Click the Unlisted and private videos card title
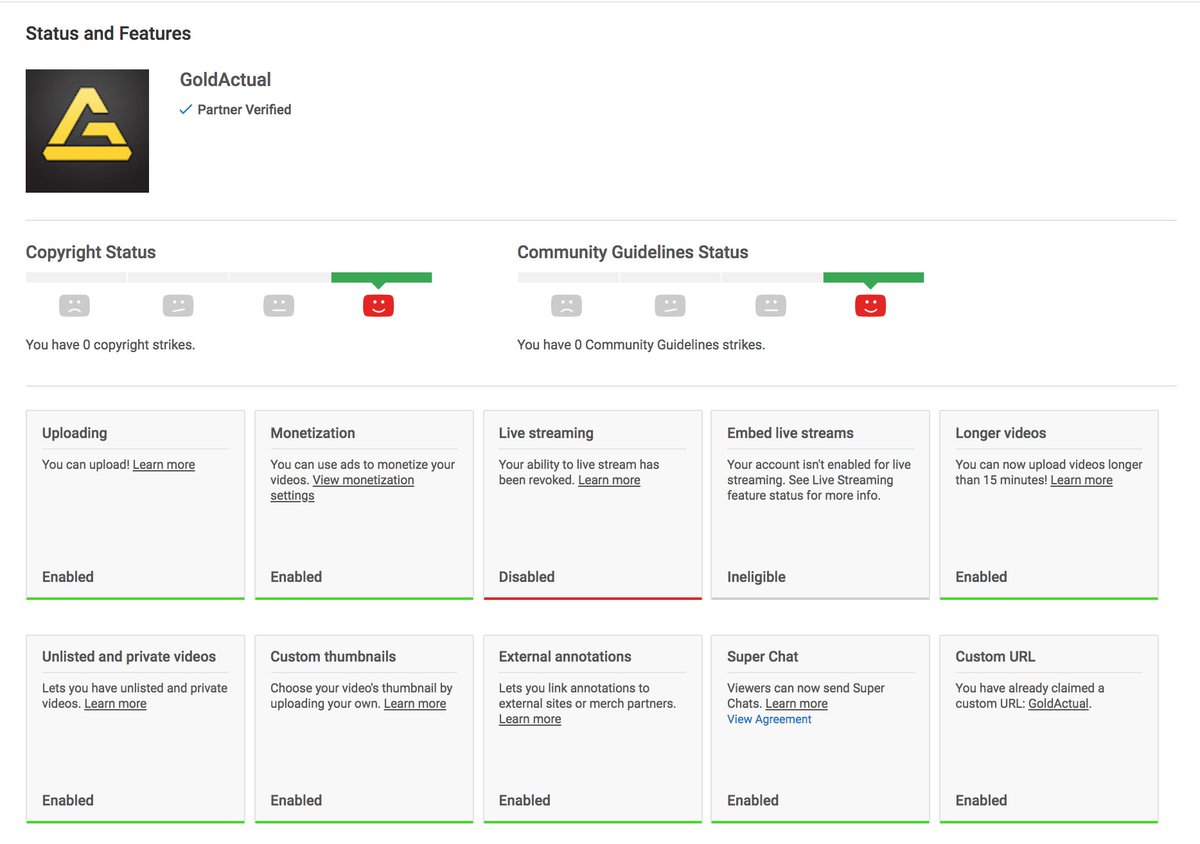This screenshot has width=1200, height=844. pos(129,657)
